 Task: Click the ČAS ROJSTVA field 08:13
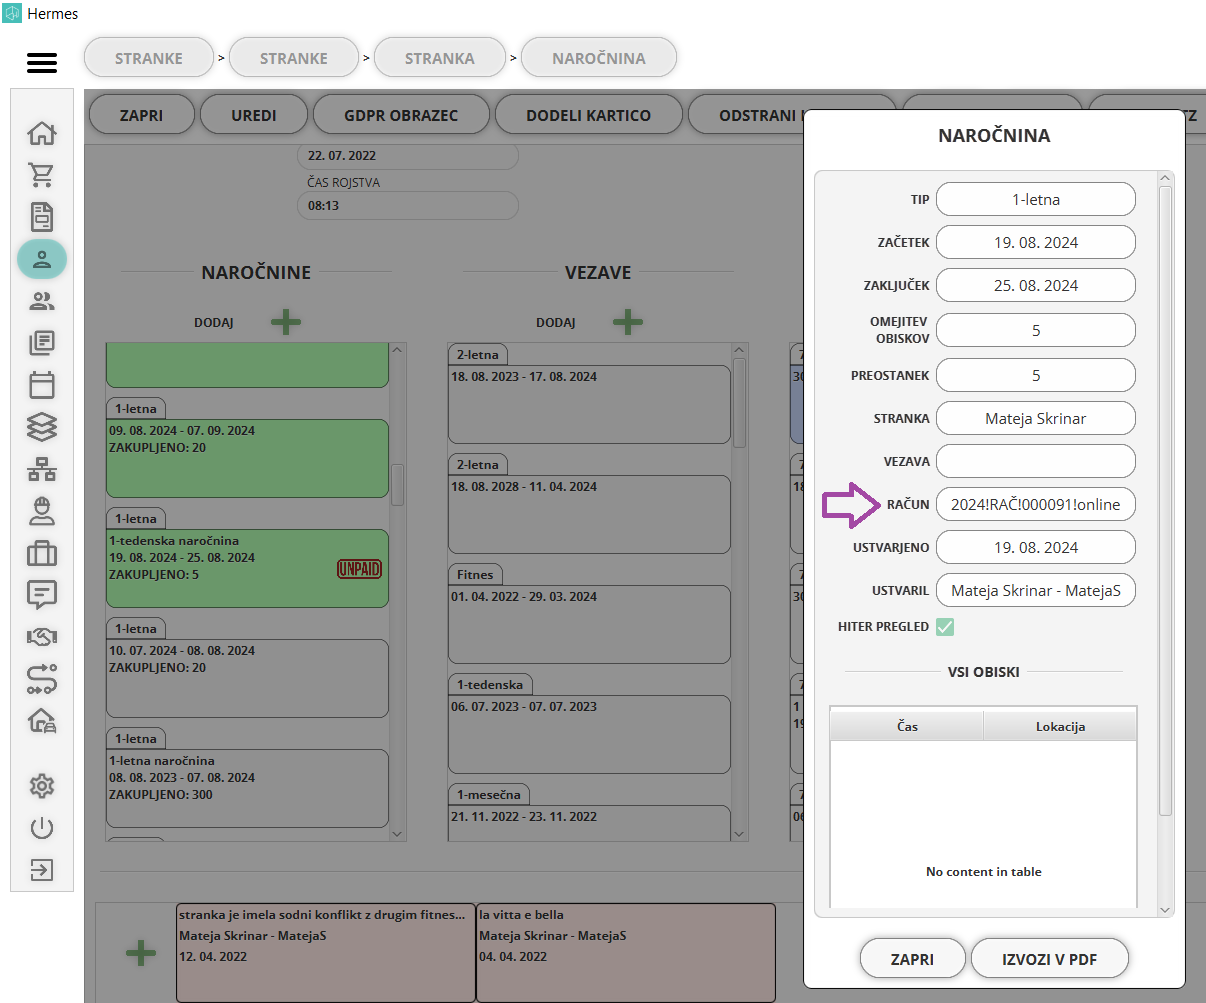408,205
